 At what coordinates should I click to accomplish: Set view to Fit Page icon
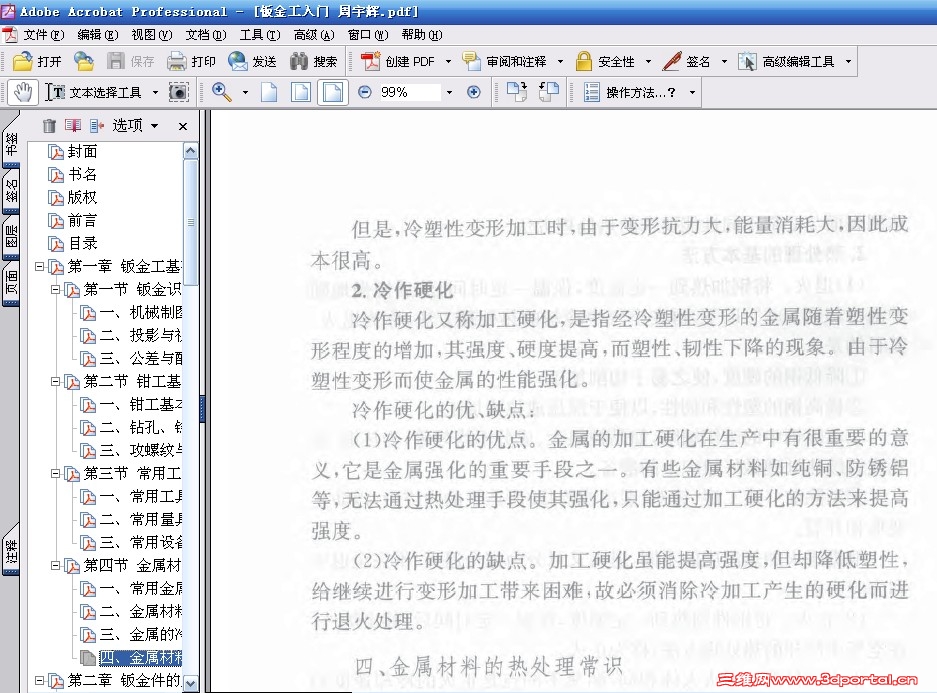(x=301, y=92)
